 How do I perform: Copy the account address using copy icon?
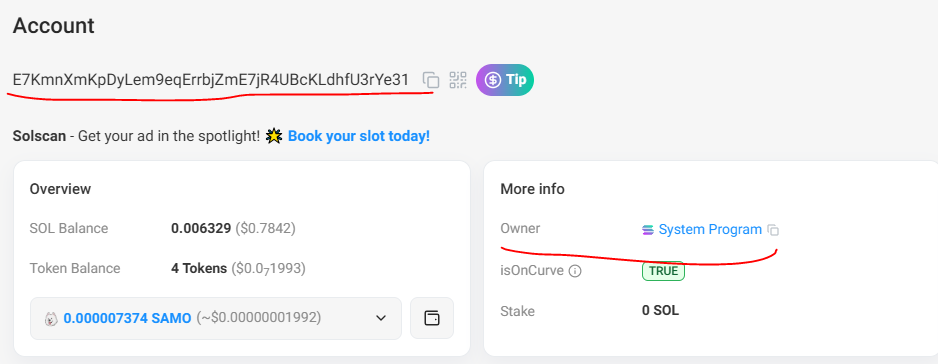(x=431, y=80)
